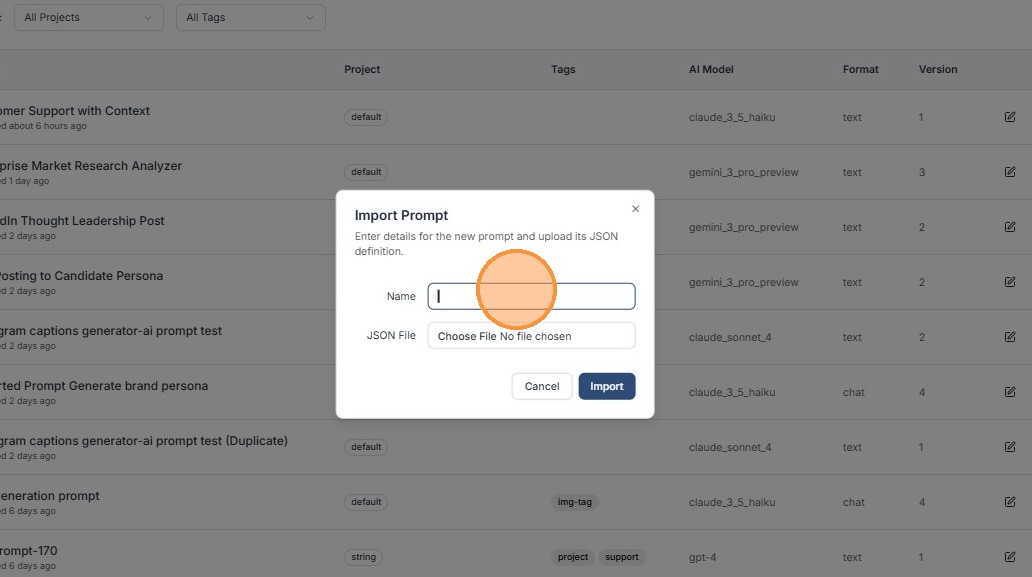
Task: Select the support tag badge
Action: point(621,557)
